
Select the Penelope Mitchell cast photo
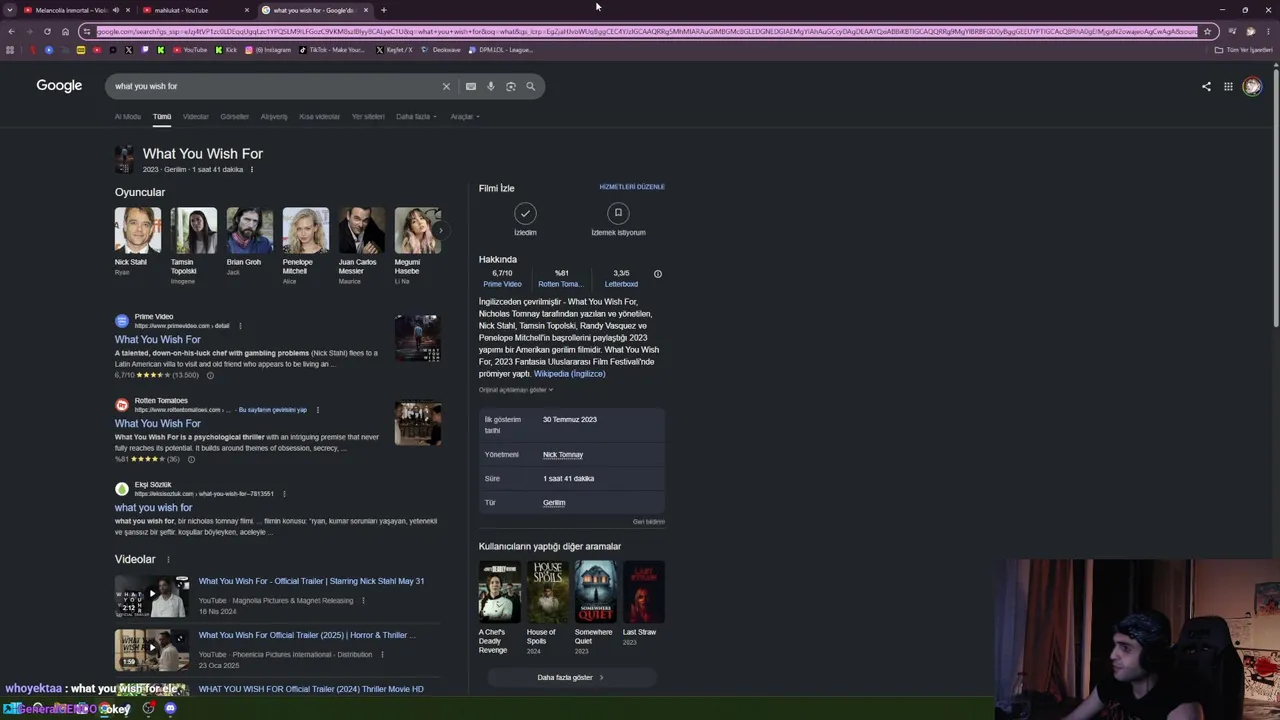tap(305, 231)
